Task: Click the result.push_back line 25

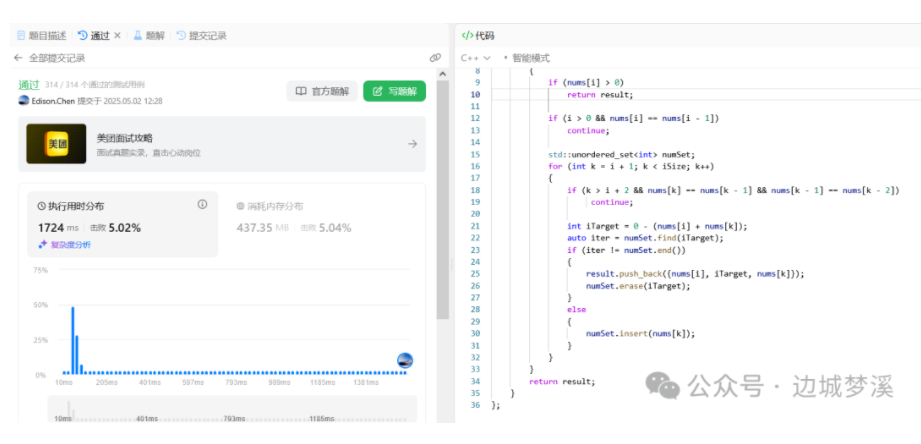Action: (x=695, y=274)
